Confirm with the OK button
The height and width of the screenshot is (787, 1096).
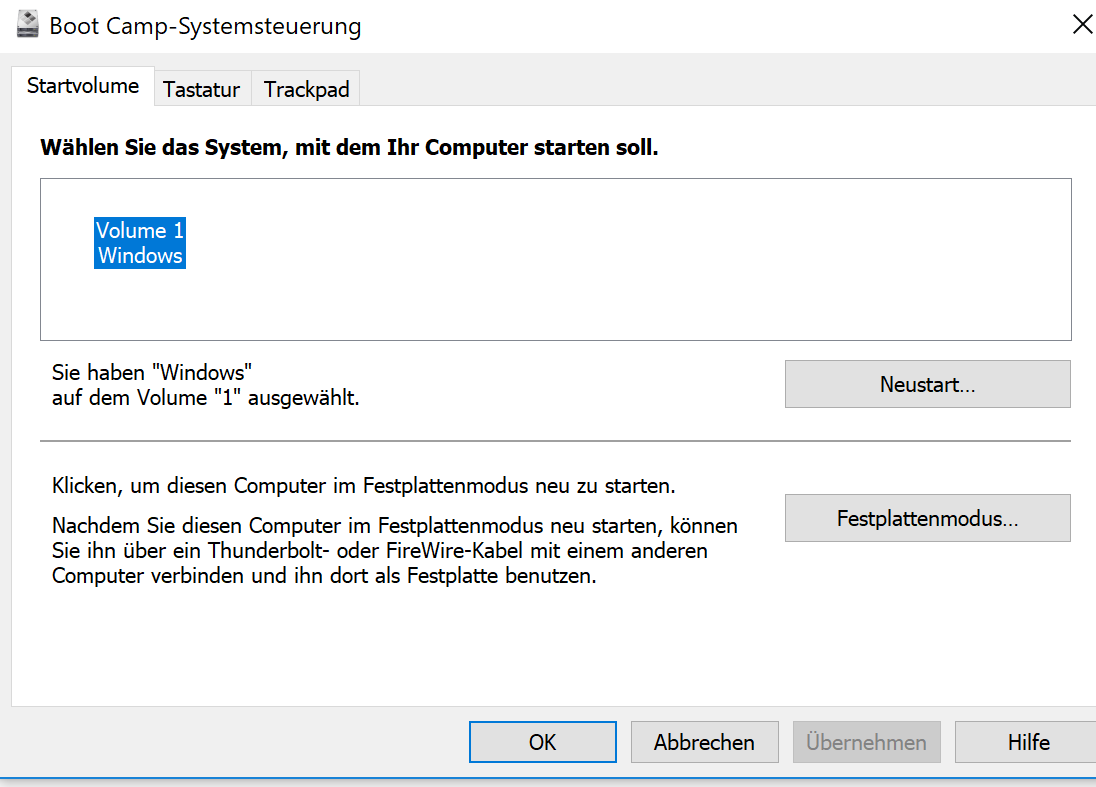[542, 742]
